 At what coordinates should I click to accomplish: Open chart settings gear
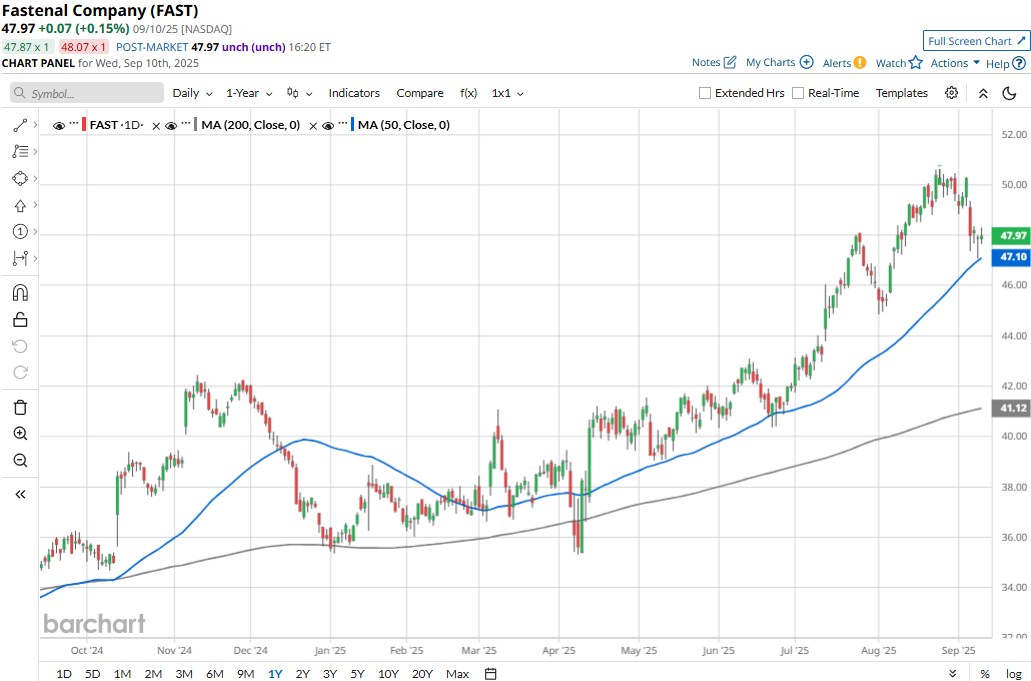point(951,93)
